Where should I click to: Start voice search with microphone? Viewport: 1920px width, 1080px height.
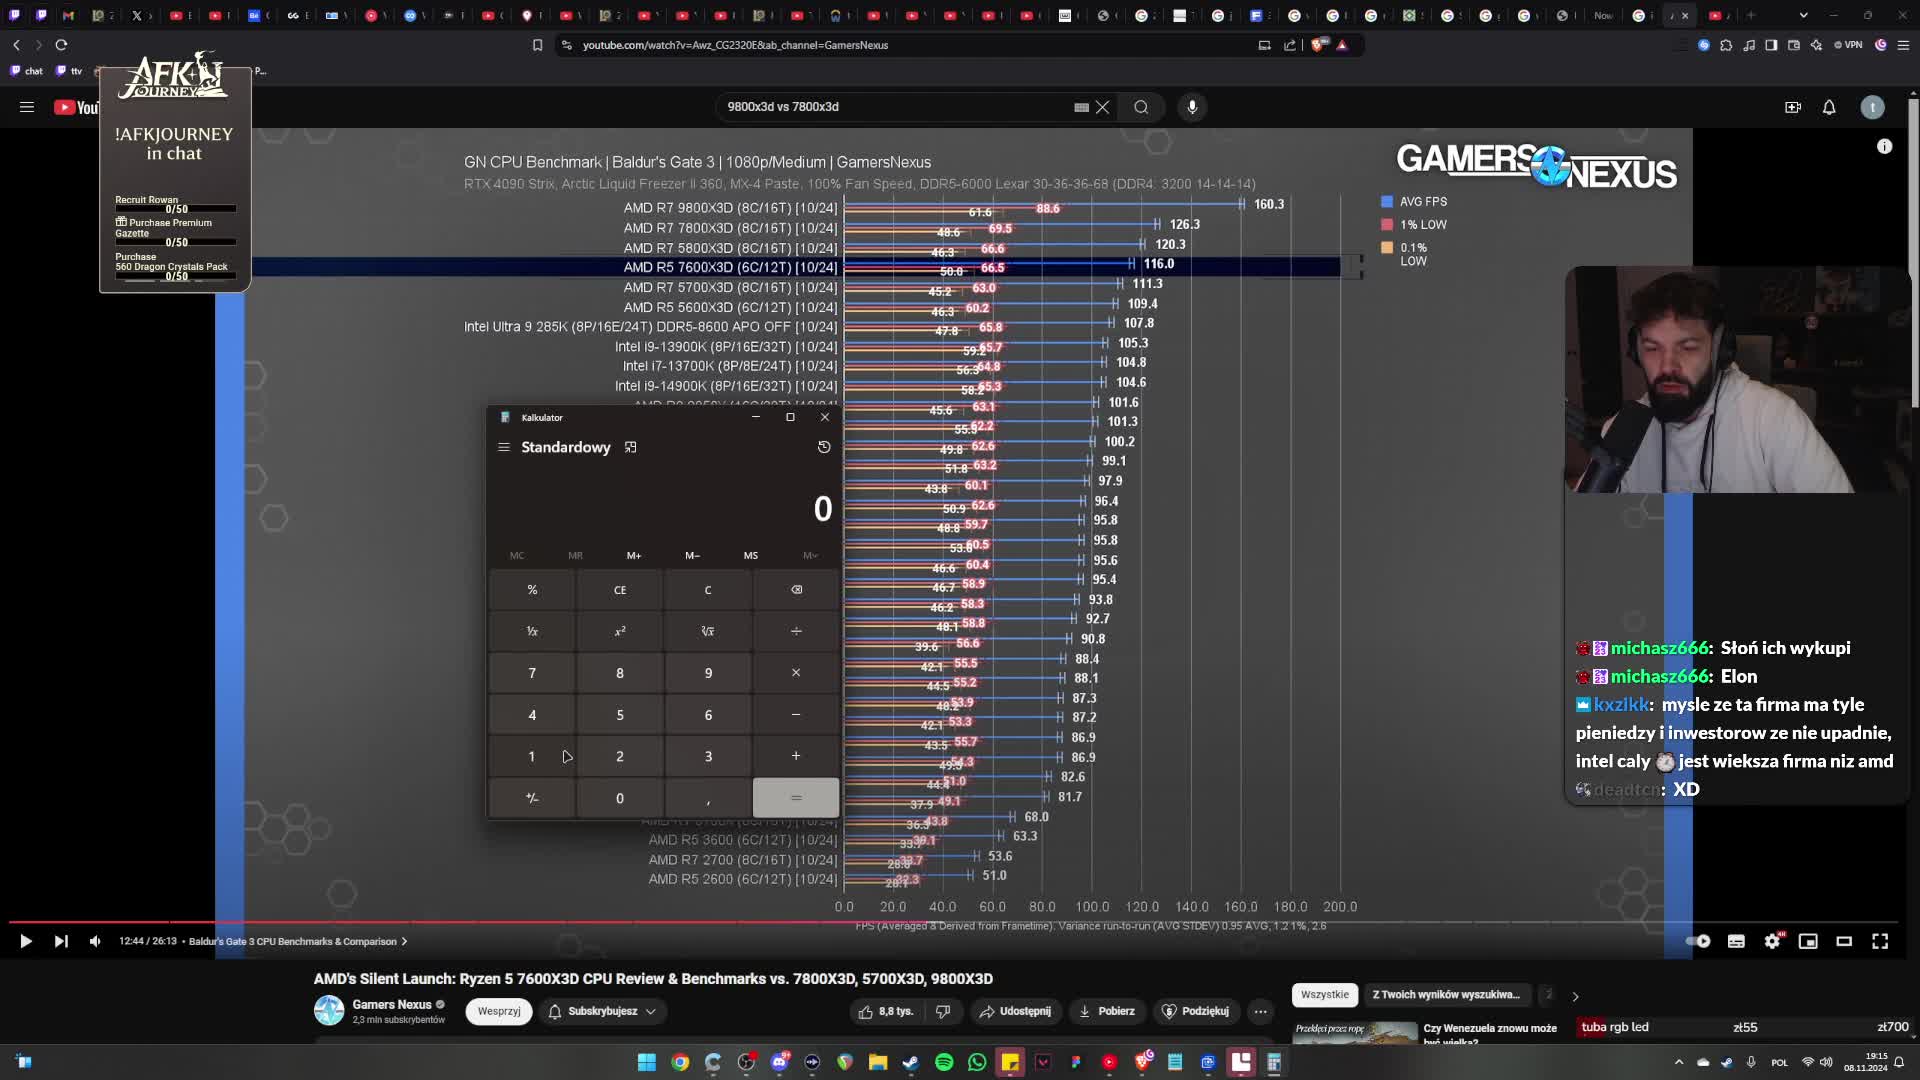click(1192, 107)
